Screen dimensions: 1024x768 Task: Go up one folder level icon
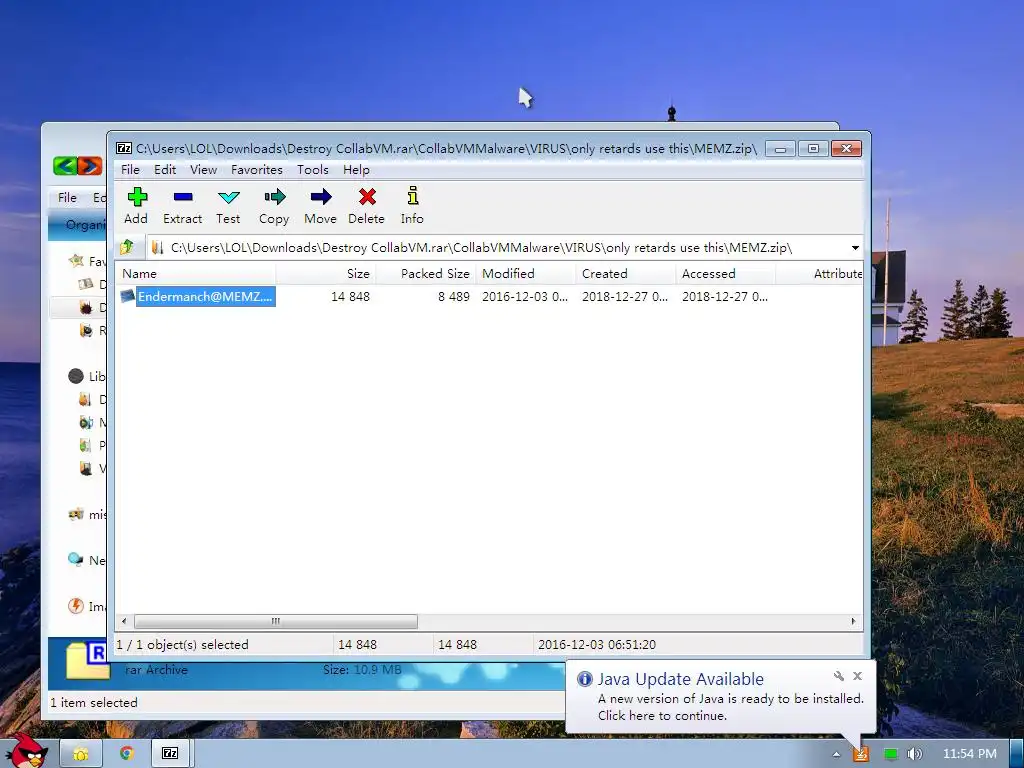(x=127, y=247)
